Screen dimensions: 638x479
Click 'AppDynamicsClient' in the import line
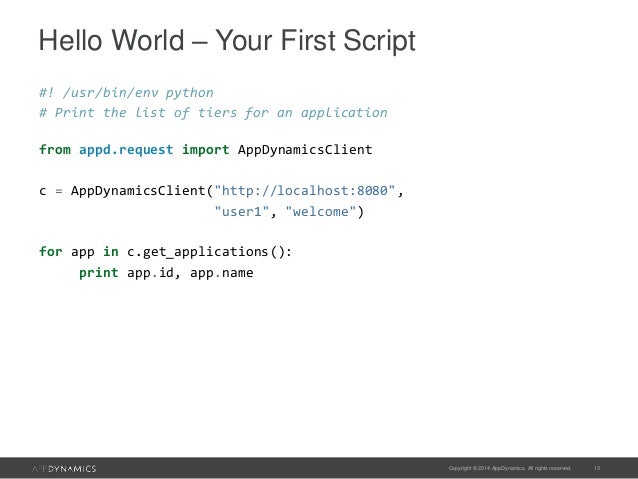[305, 150]
